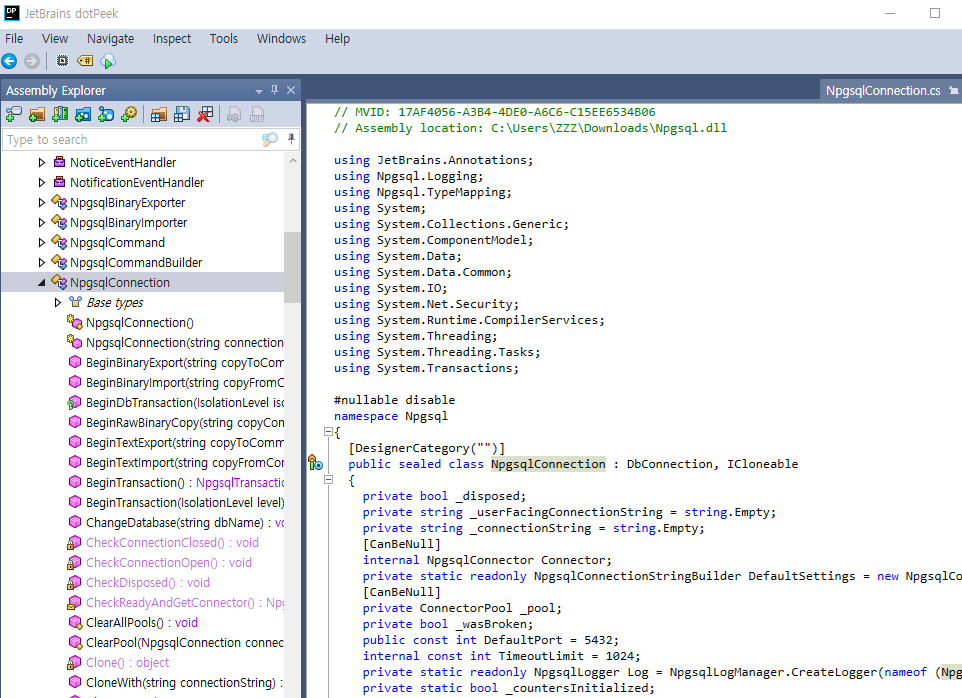Open the Inspect menu

coord(172,39)
